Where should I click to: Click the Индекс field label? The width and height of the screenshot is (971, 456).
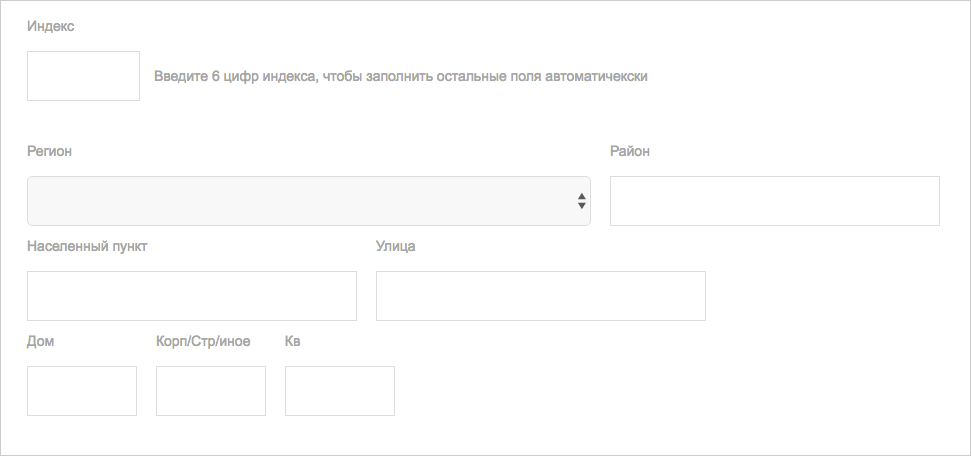pos(51,26)
